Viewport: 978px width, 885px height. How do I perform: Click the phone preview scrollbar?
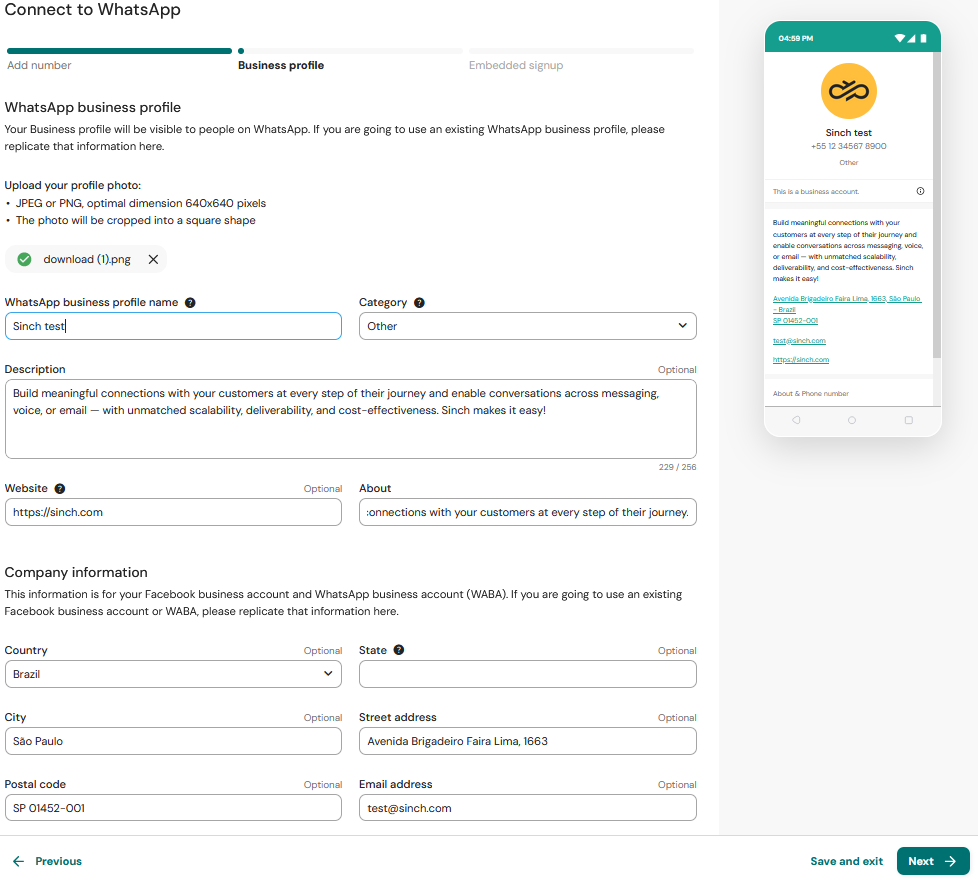pyautogui.click(x=936, y=206)
